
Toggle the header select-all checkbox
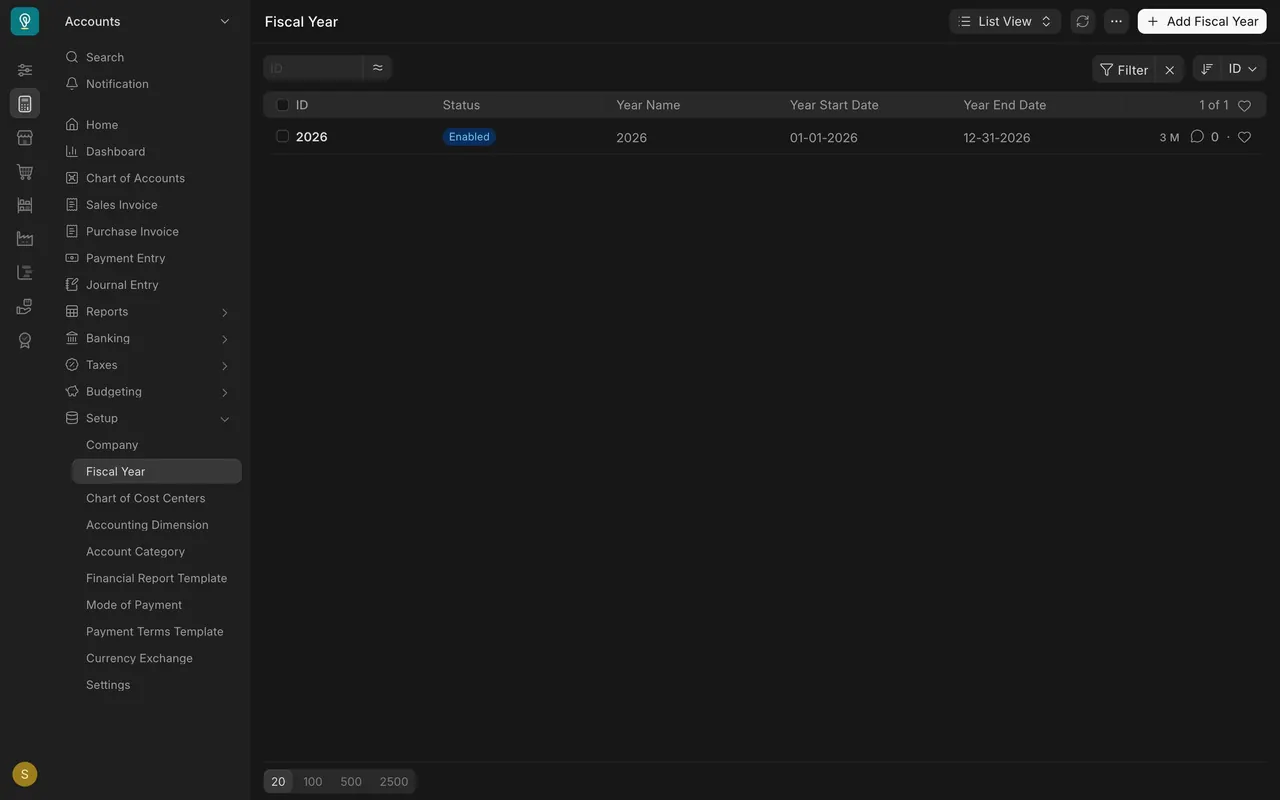(282, 105)
